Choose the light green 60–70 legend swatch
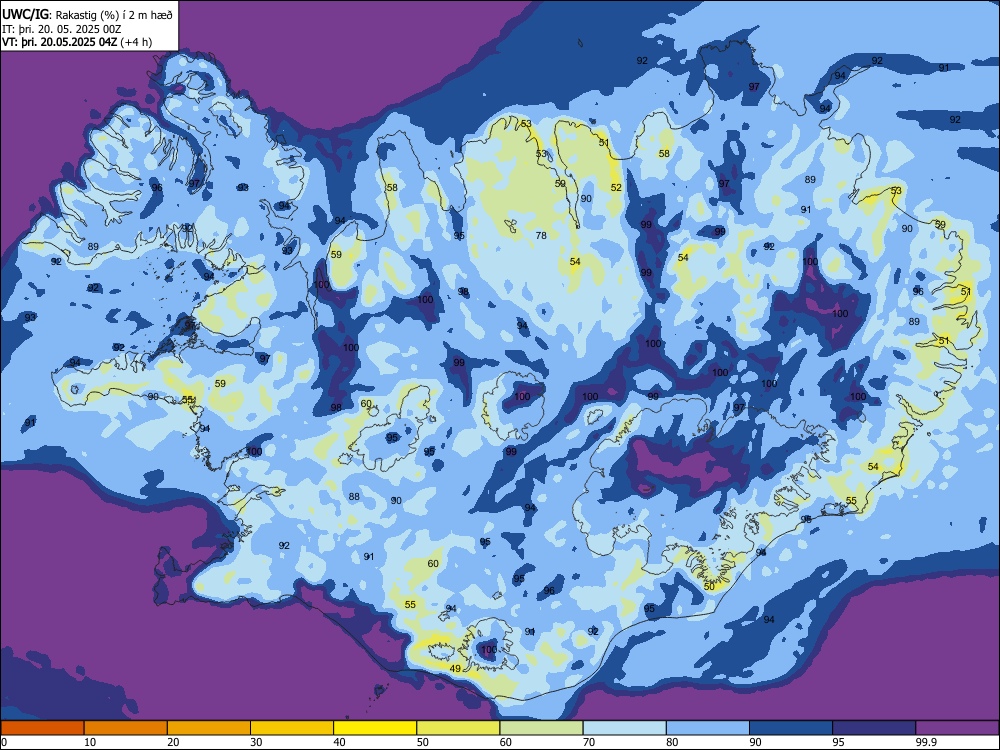 tap(541, 728)
